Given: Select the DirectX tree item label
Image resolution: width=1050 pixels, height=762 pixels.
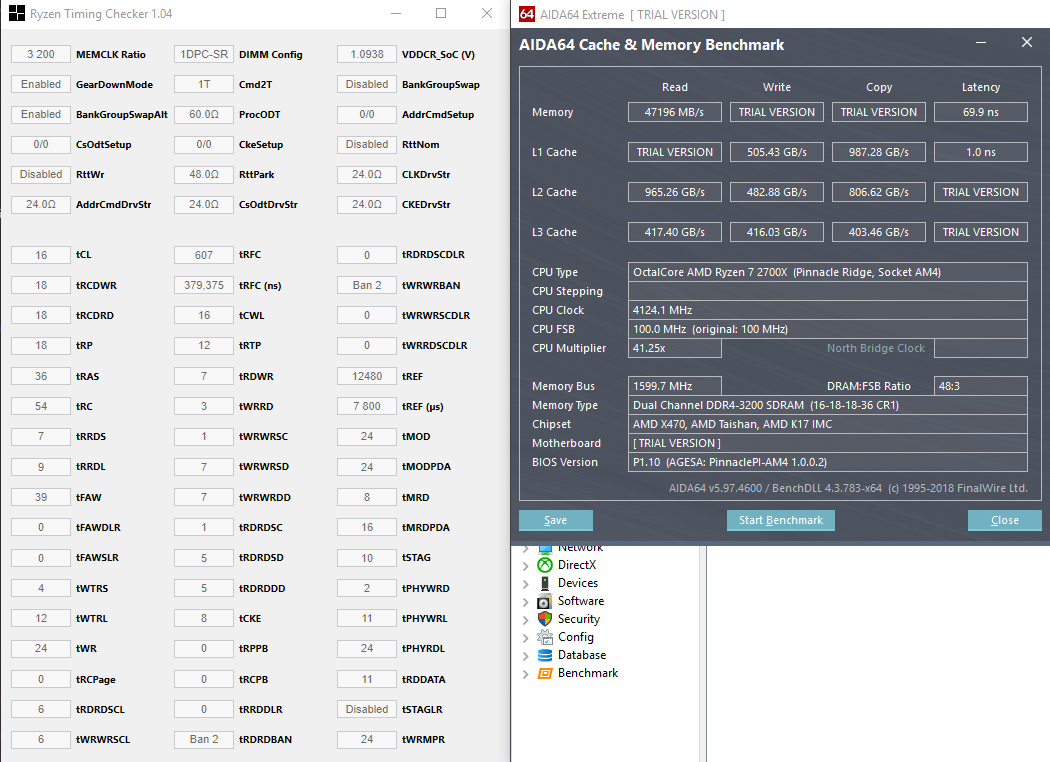Looking at the screenshot, I should pos(577,565).
